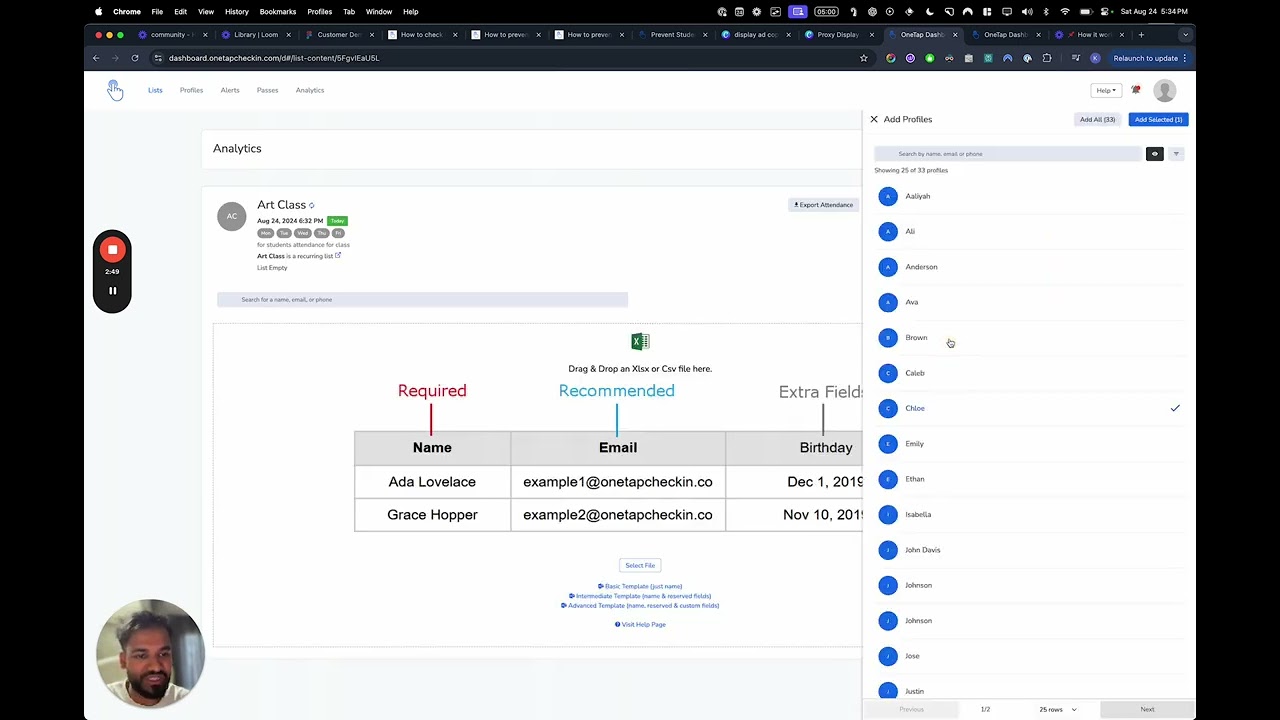Viewport: 1280px width, 720px height.
Task: Focus the profile search by name field
Action: click(1007, 154)
